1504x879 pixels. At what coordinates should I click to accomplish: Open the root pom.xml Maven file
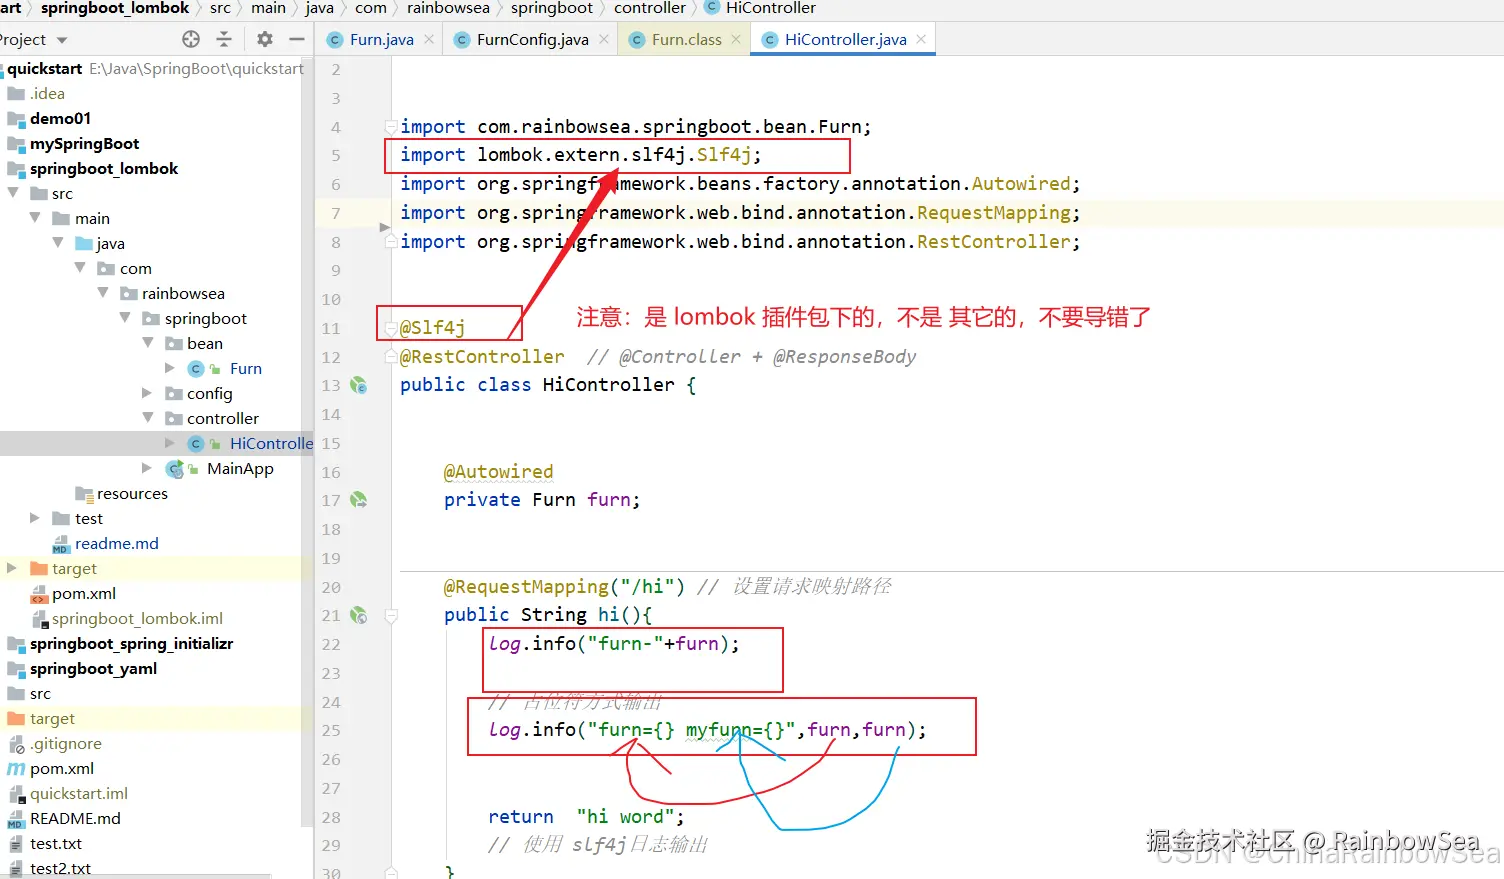[62, 768]
